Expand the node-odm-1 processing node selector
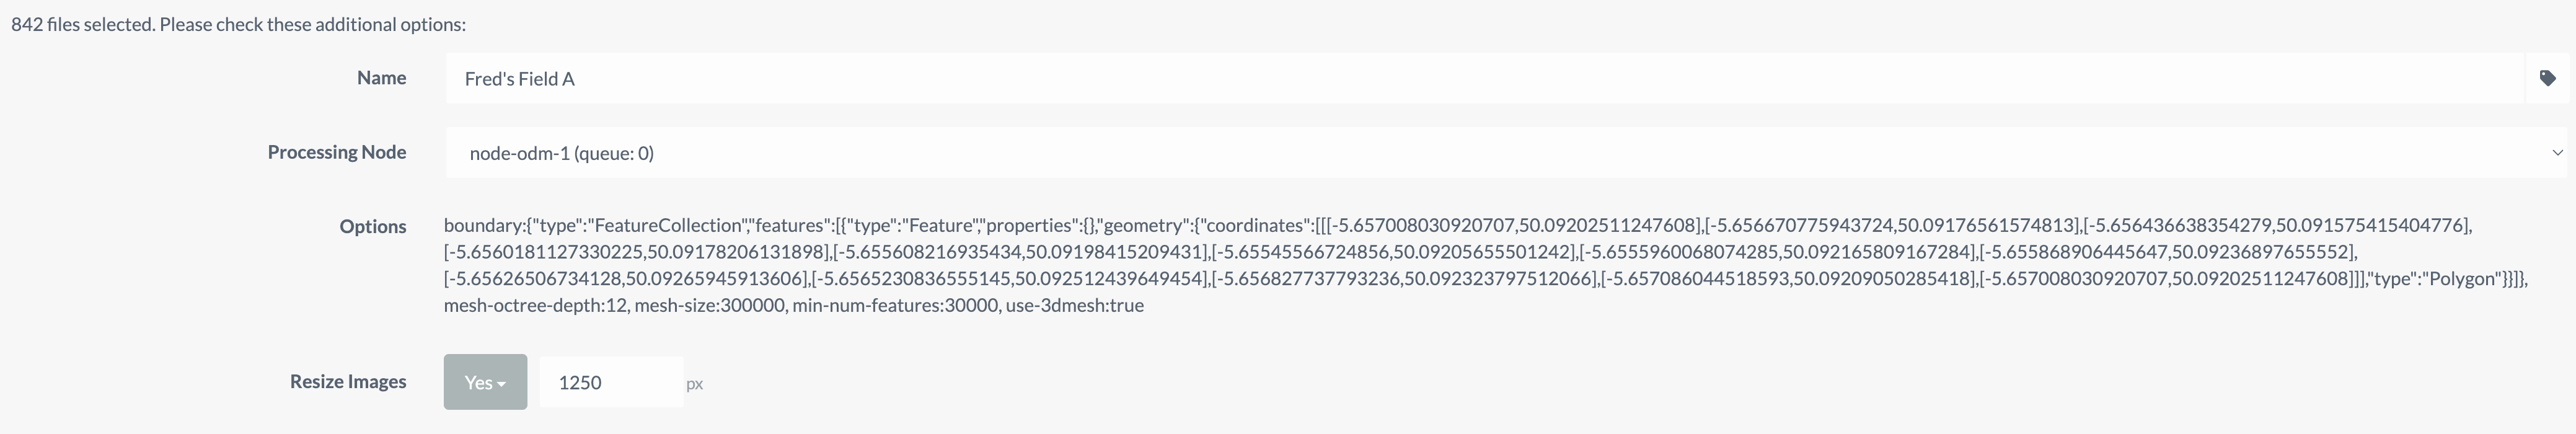This screenshot has height=434, width=2576. point(2558,153)
